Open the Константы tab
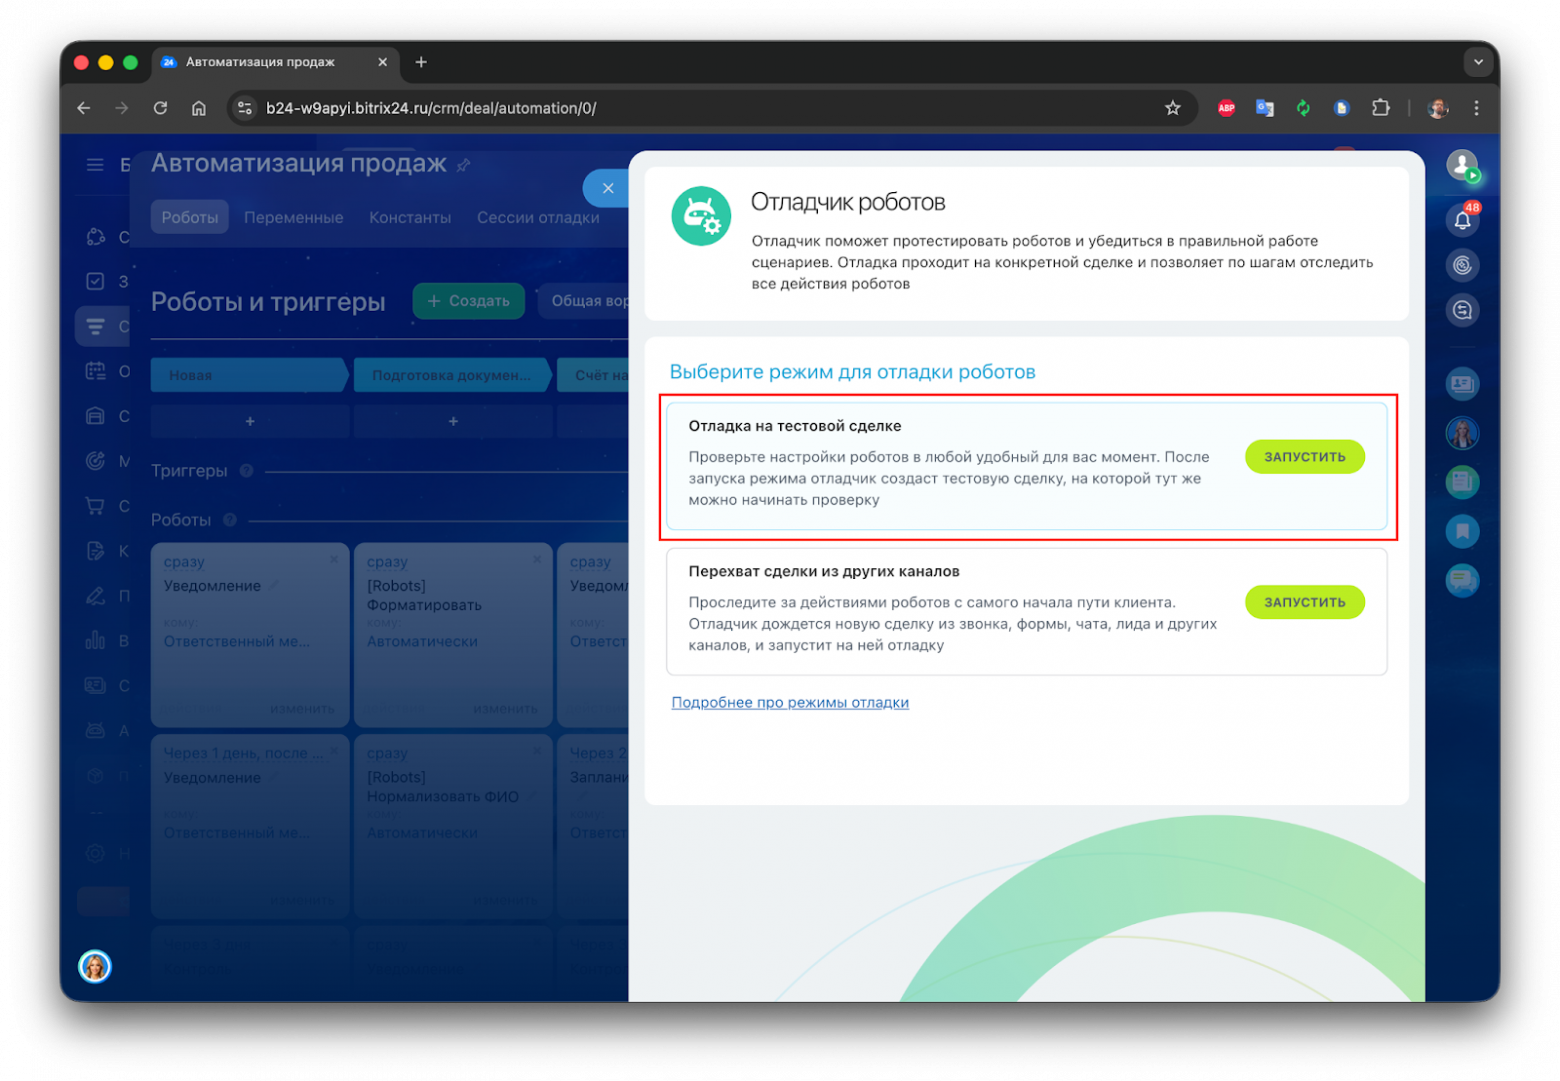1560x1081 pixels. click(x=410, y=217)
